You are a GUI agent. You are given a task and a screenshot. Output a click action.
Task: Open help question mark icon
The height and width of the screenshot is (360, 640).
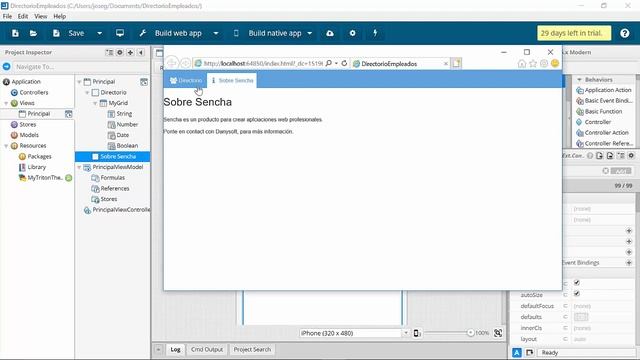click(624, 33)
